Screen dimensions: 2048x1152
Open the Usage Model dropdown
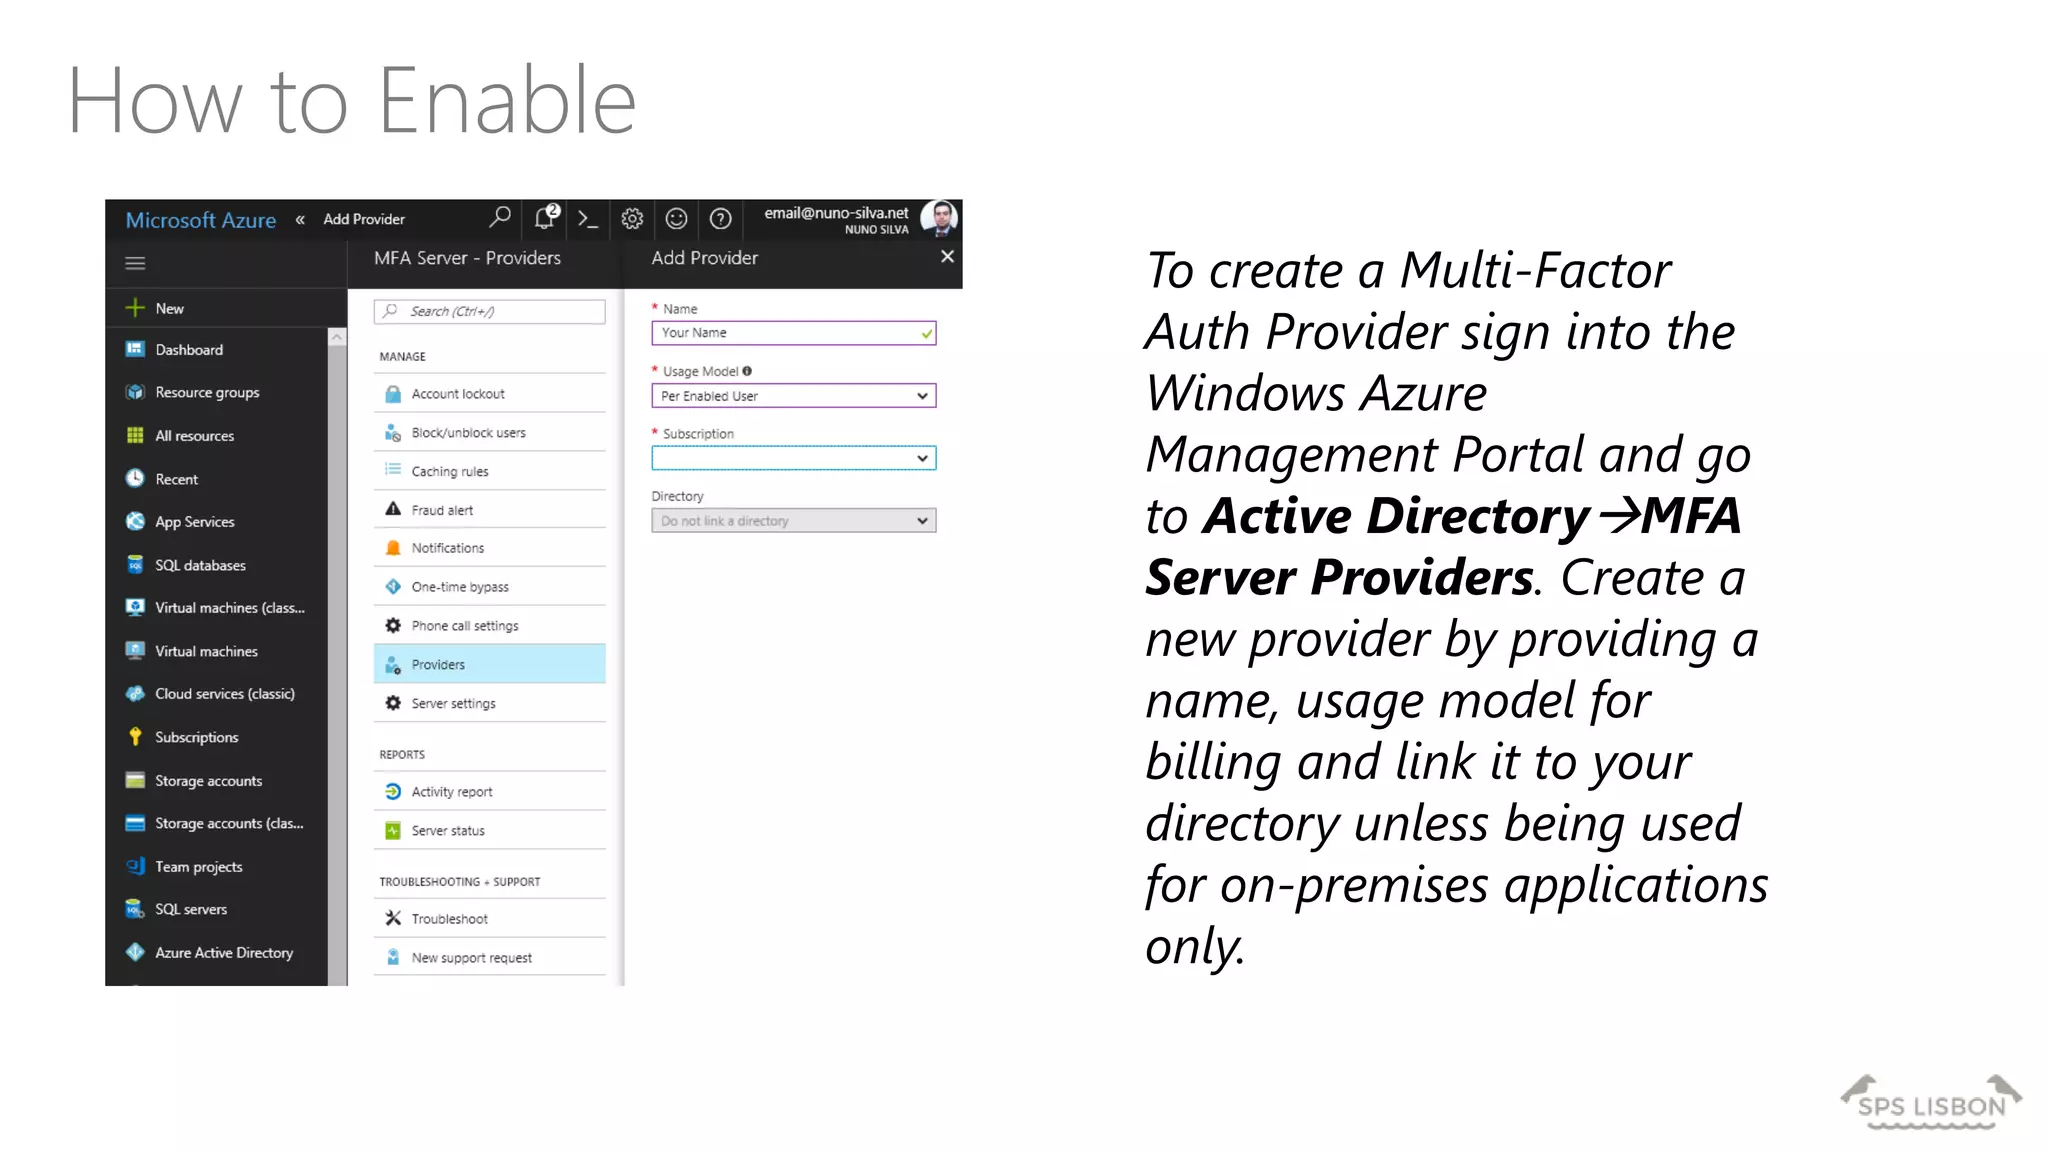[x=794, y=396]
